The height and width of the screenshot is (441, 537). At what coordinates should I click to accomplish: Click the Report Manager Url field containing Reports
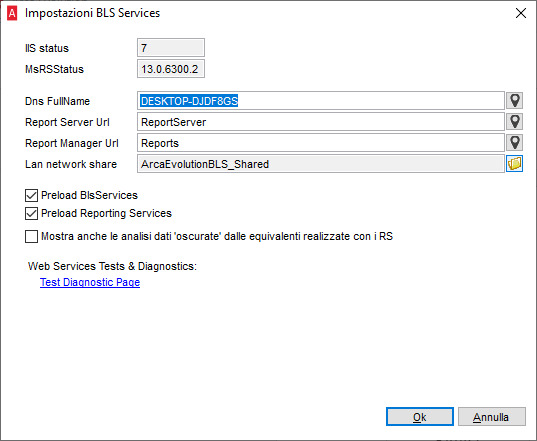point(321,142)
